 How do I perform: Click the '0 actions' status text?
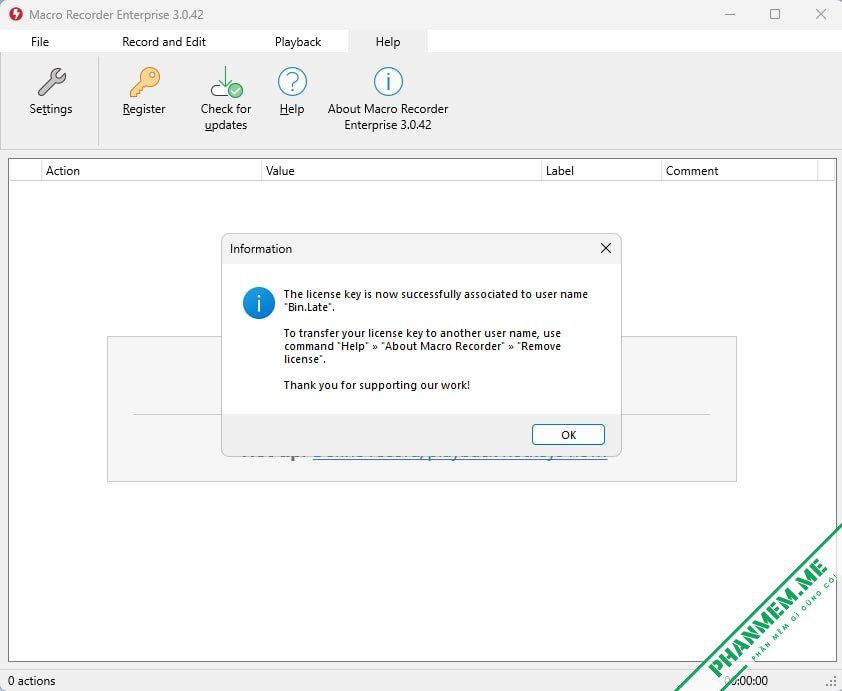coord(32,681)
